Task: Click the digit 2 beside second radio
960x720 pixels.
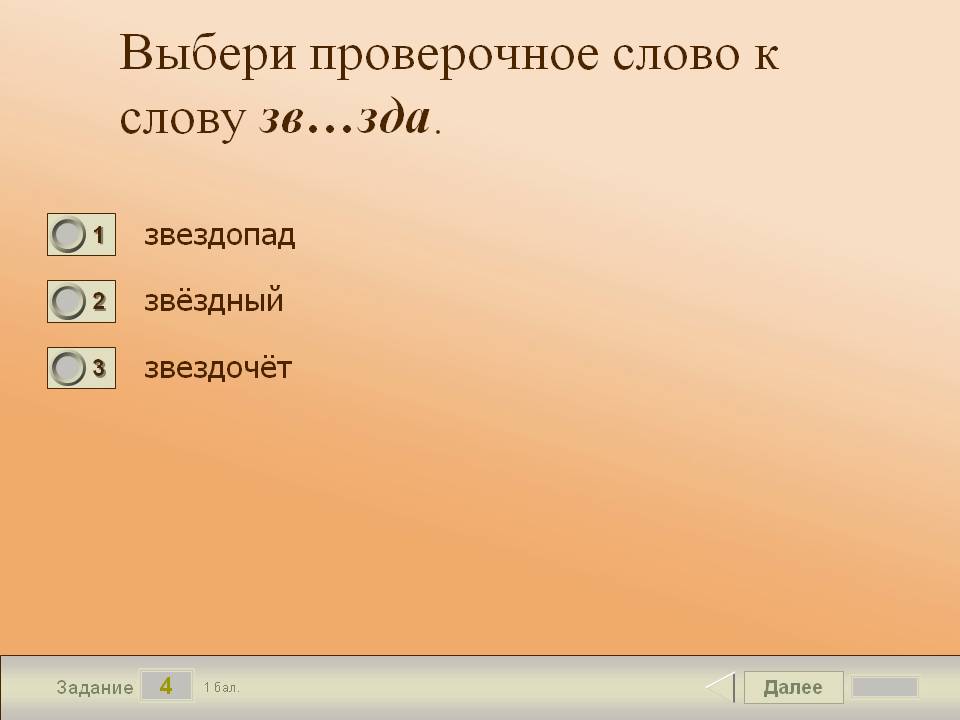Action: click(99, 301)
